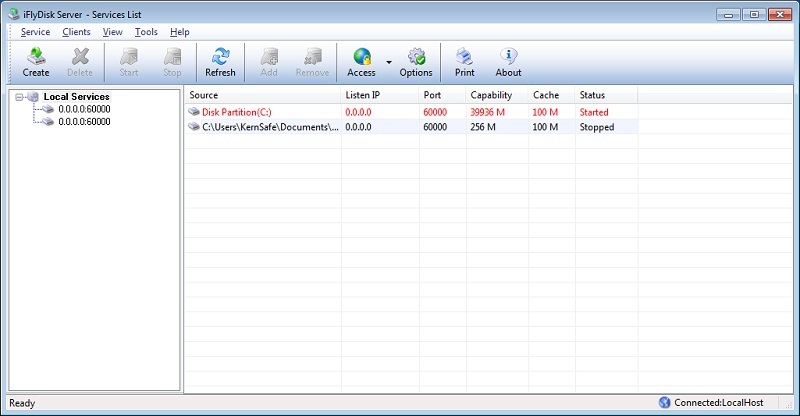Click the Create service toolbar icon
This screenshot has height=416, width=800.
[x=36, y=62]
